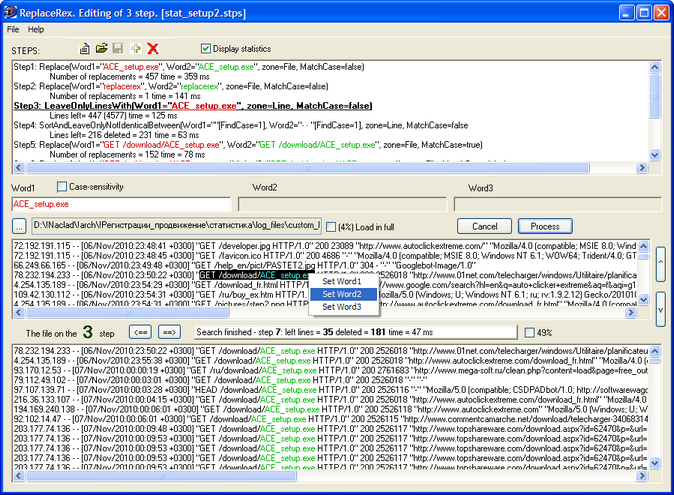Open the Help menu
Viewport: 674px width, 495px height.
[x=36, y=29]
